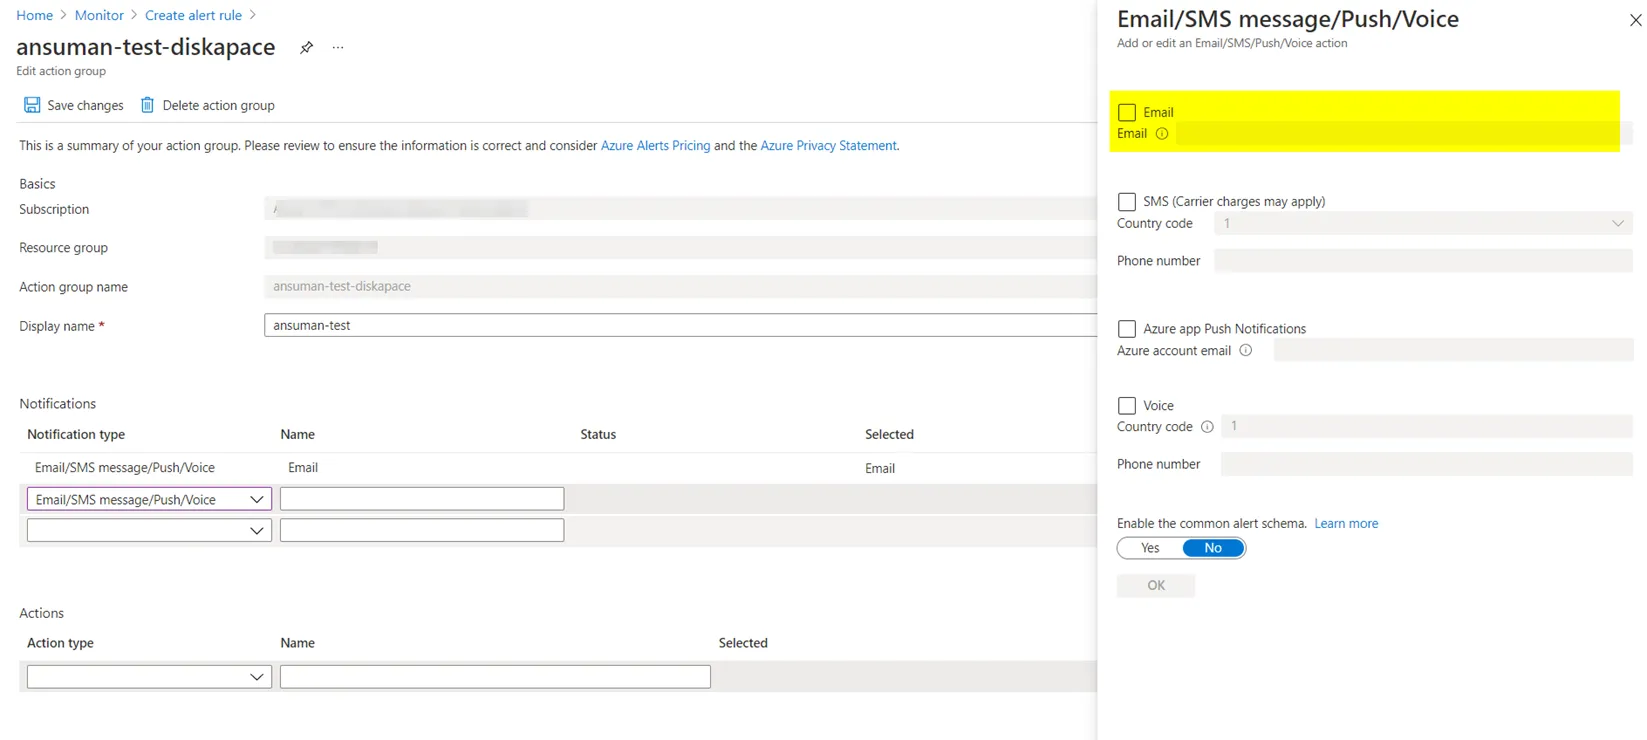
Task: Click the Delete action group trash icon
Action: pyautogui.click(x=147, y=105)
